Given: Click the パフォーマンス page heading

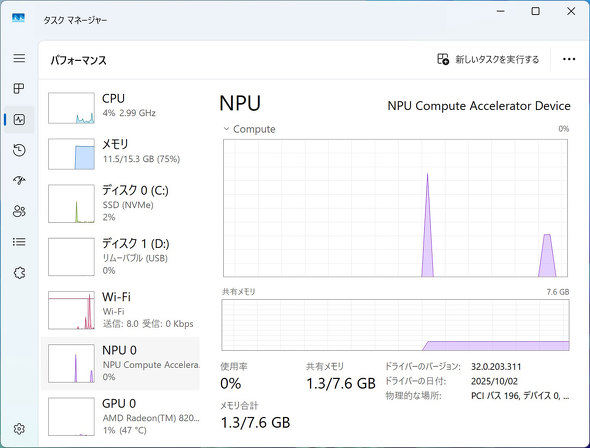Looking at the screenshot, I should [x=79, y=60].
